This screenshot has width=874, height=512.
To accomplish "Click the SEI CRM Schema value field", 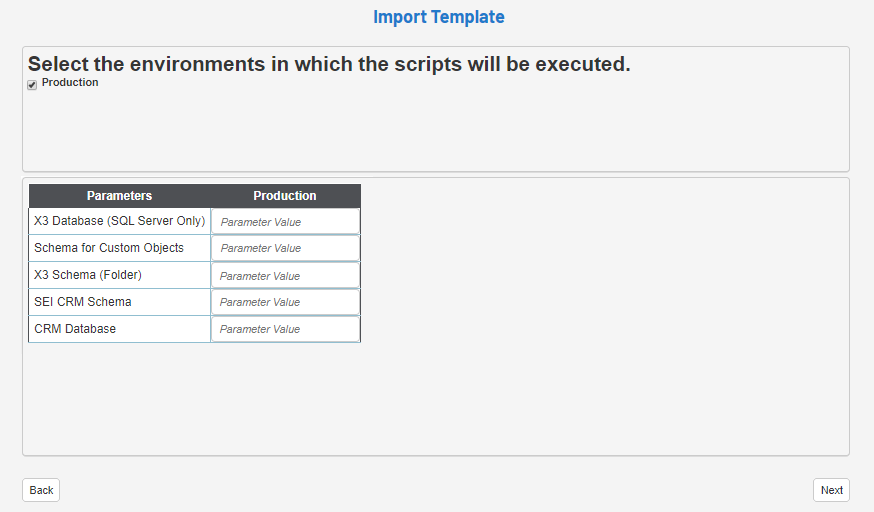I will [x=285, y=302].
